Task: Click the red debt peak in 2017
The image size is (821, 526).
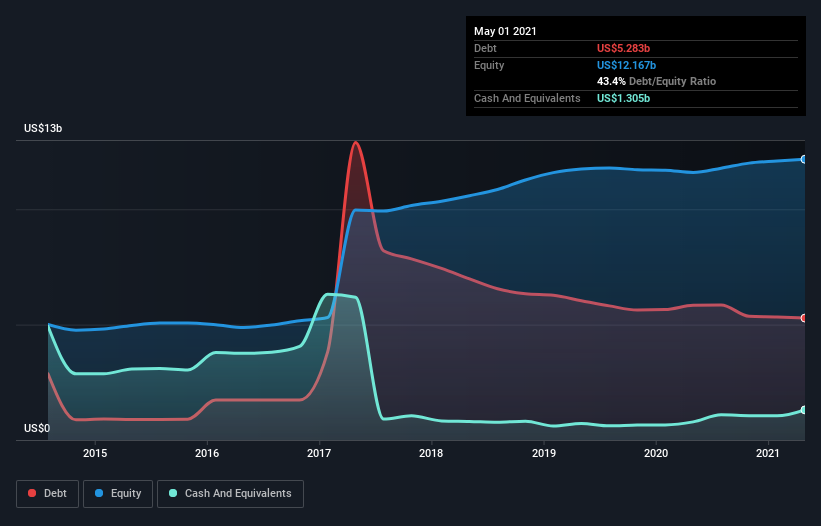Action: point(356,143)
